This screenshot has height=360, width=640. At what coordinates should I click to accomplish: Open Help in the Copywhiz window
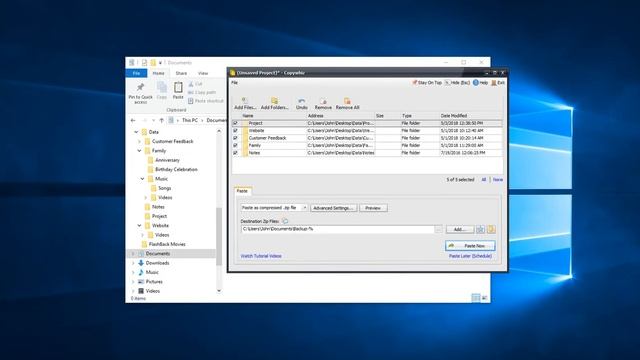480,82
